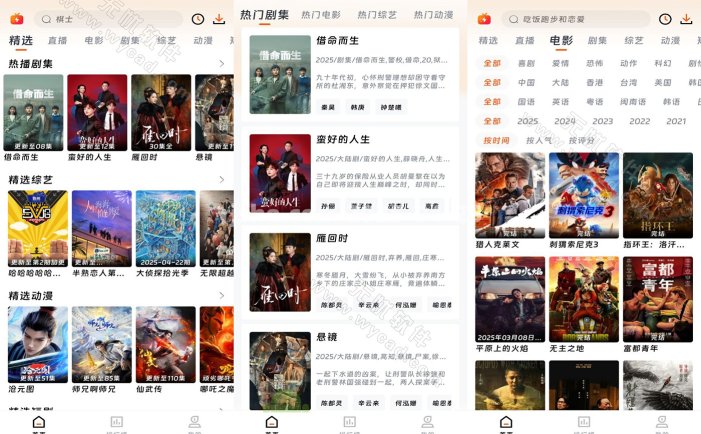Tap home icon in right screen bottom bar
Viewport: 701px width, 434px height.
click(x=506, y=421)
